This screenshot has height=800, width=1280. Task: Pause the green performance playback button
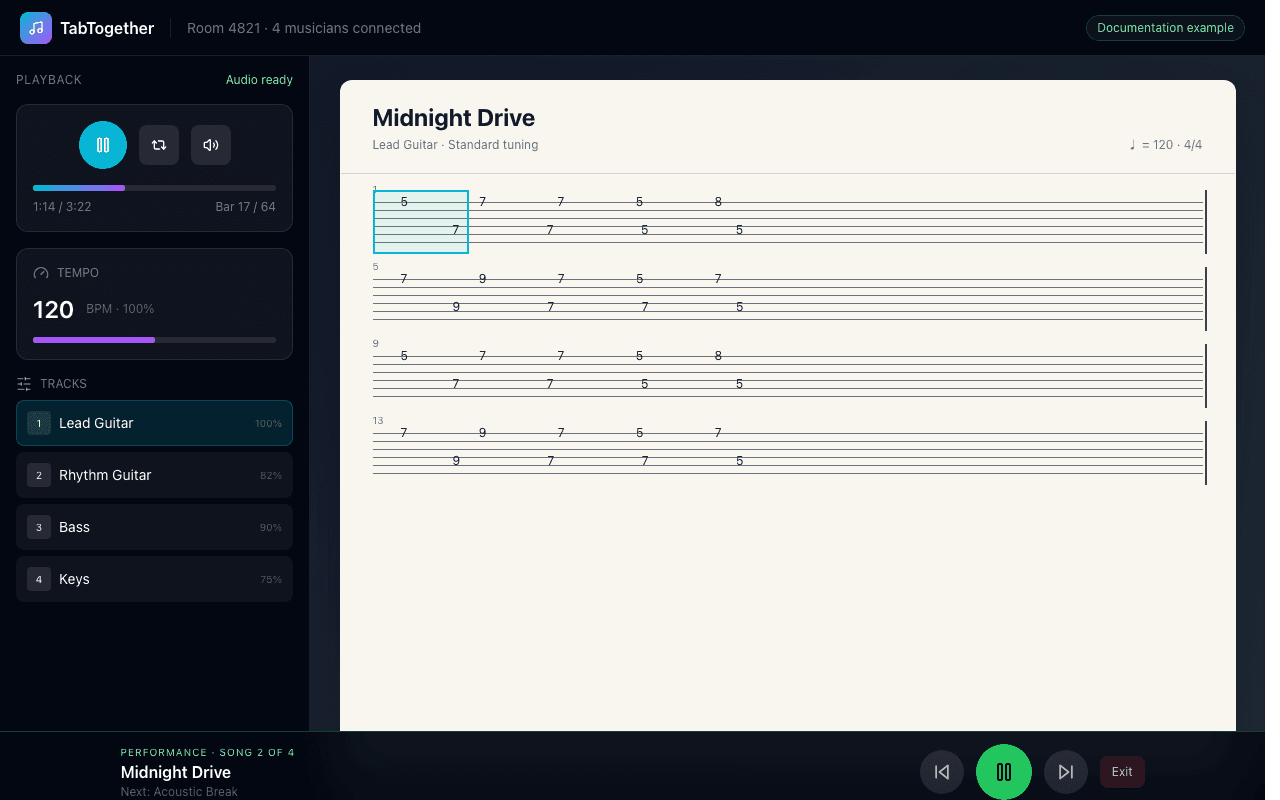click(1004, 772)
